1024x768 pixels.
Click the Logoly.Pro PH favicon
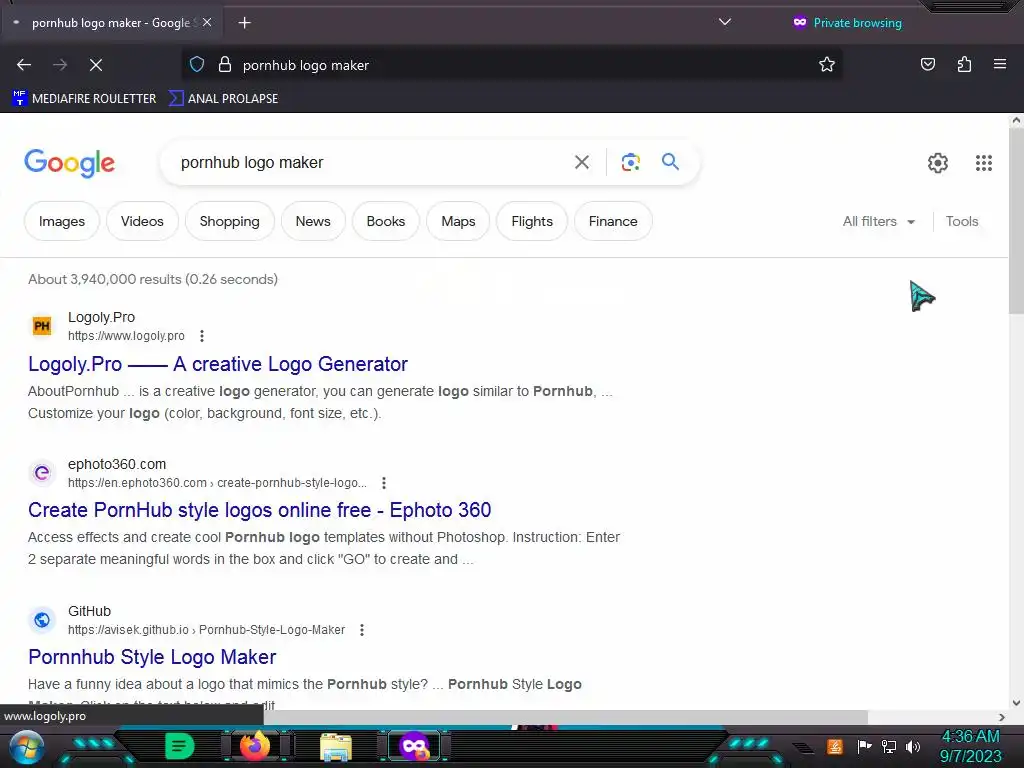42,325
